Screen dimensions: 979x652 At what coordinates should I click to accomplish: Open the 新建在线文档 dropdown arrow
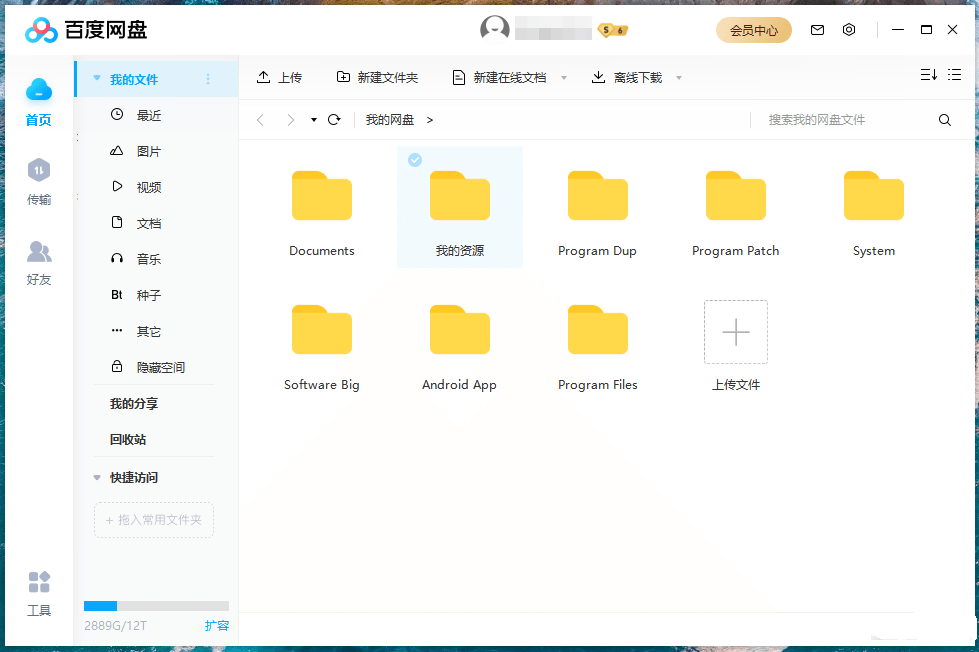pyautogui.click(x=563, y=76)
